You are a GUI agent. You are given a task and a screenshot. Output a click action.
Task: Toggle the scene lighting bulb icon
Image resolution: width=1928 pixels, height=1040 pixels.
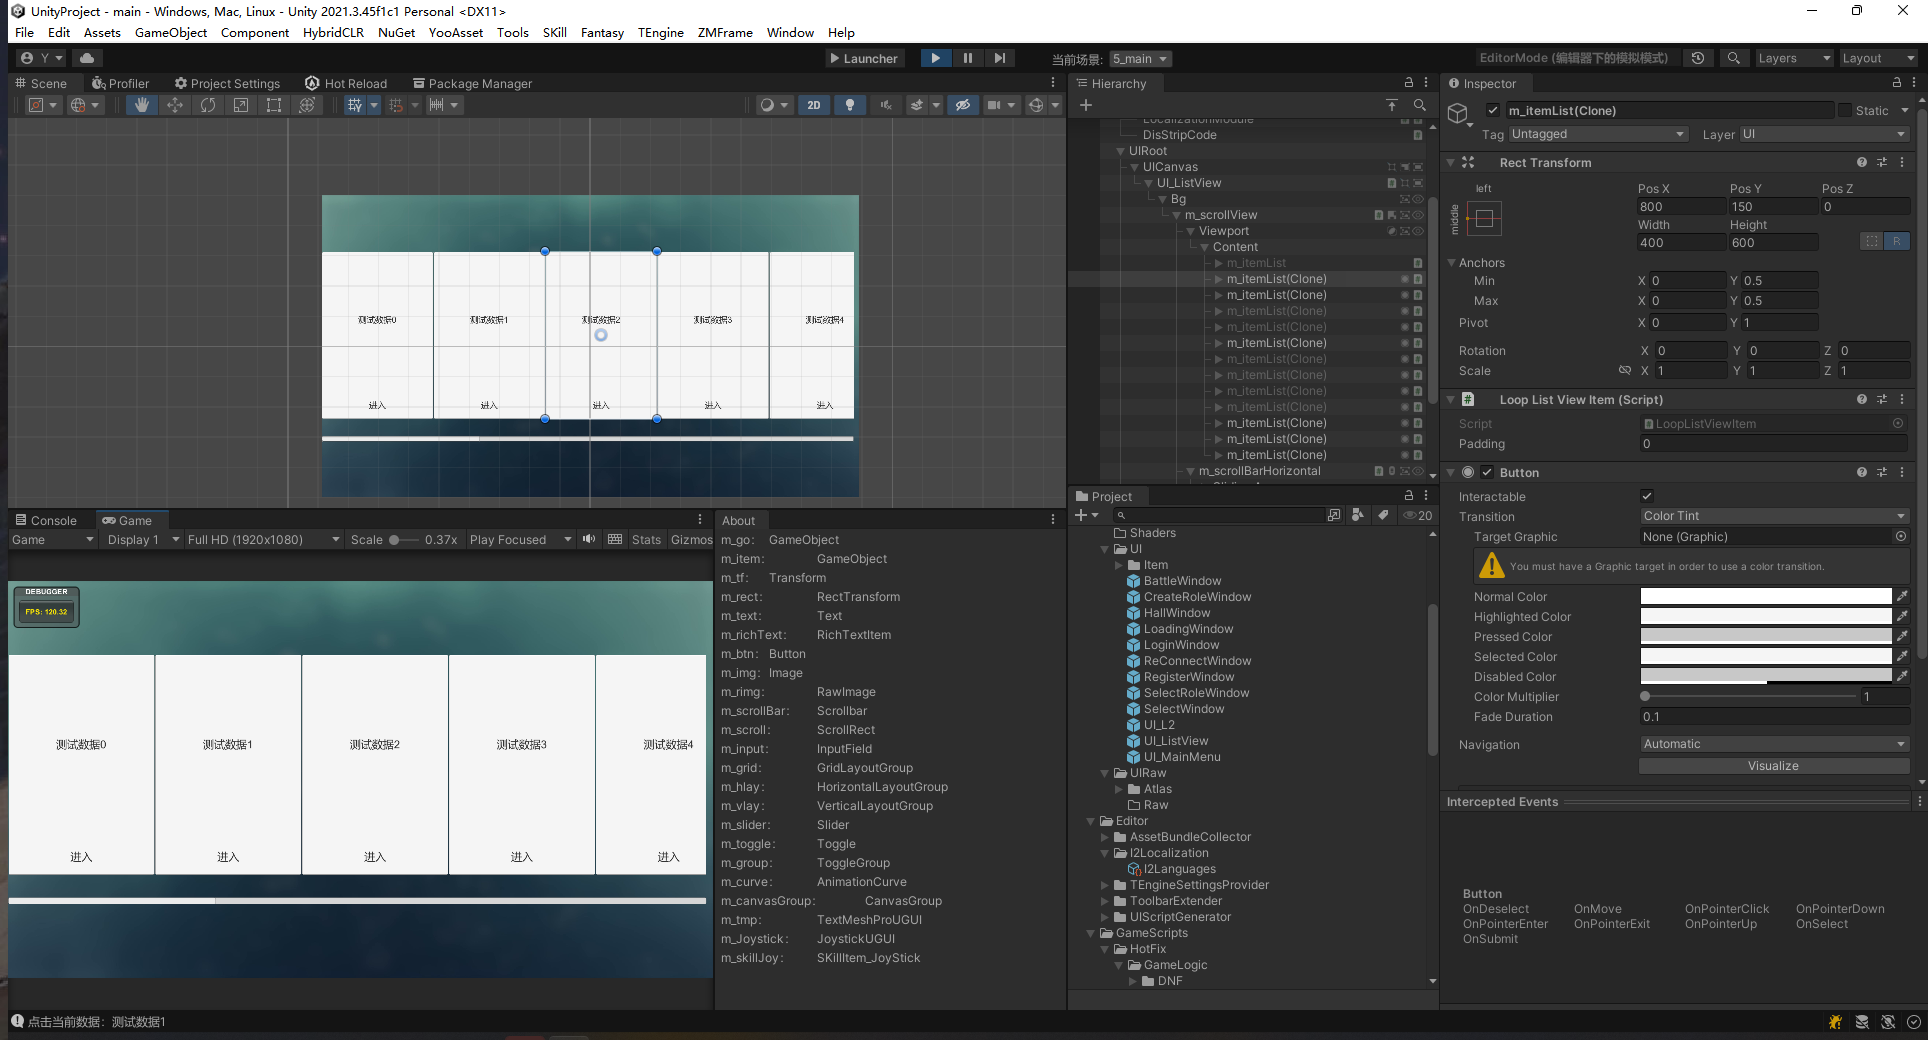(849, 104)
